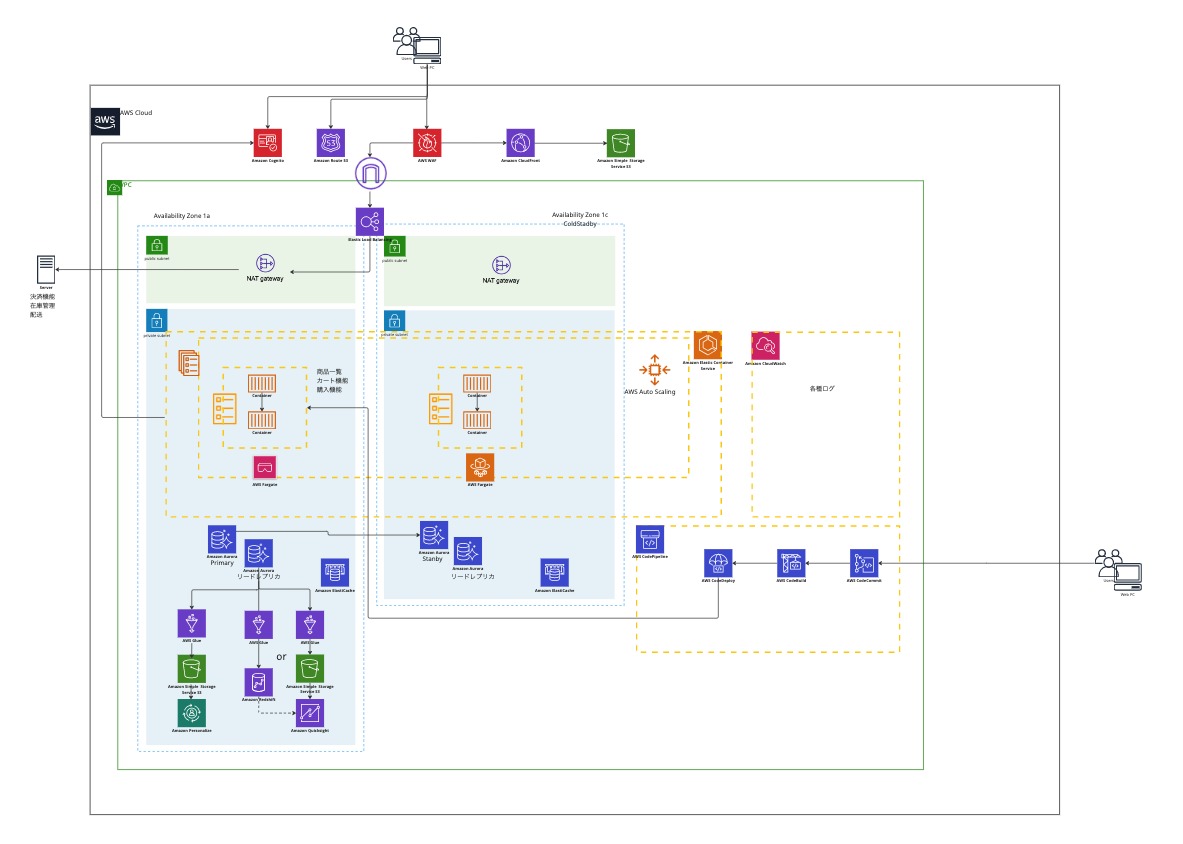
Task: Select the 'Primary' label under Aurora
Action: pyautogui.click(x=222, y=563)
